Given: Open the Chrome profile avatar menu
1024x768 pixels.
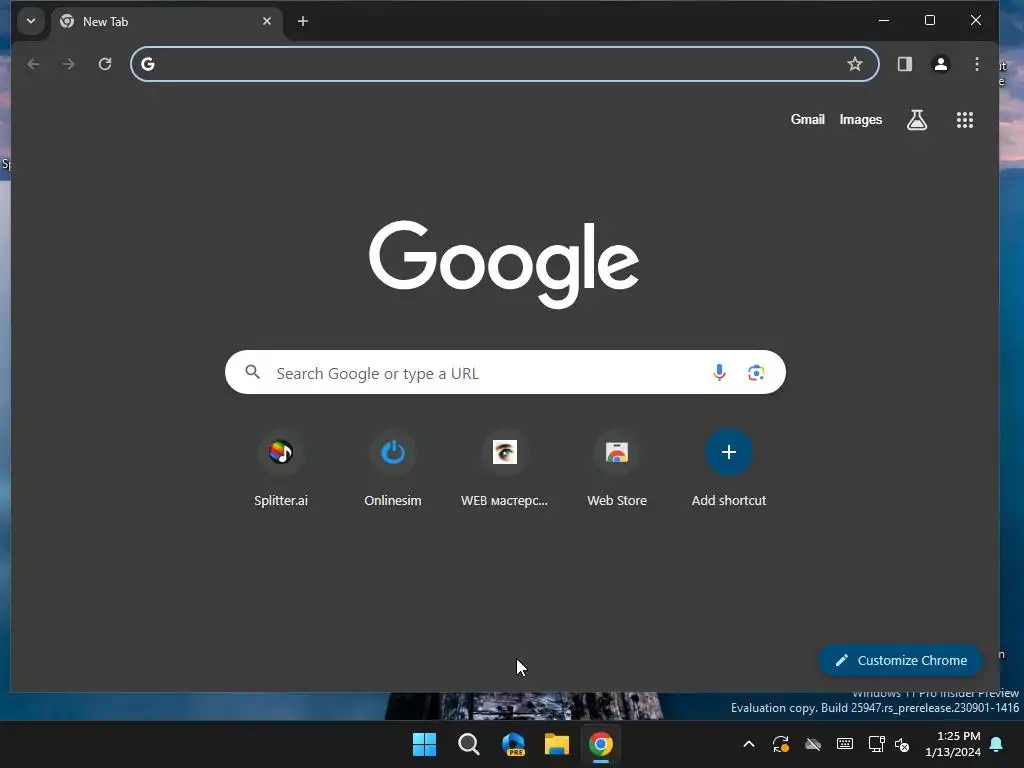Looking at the screenshot, I should tap(940, 64).
